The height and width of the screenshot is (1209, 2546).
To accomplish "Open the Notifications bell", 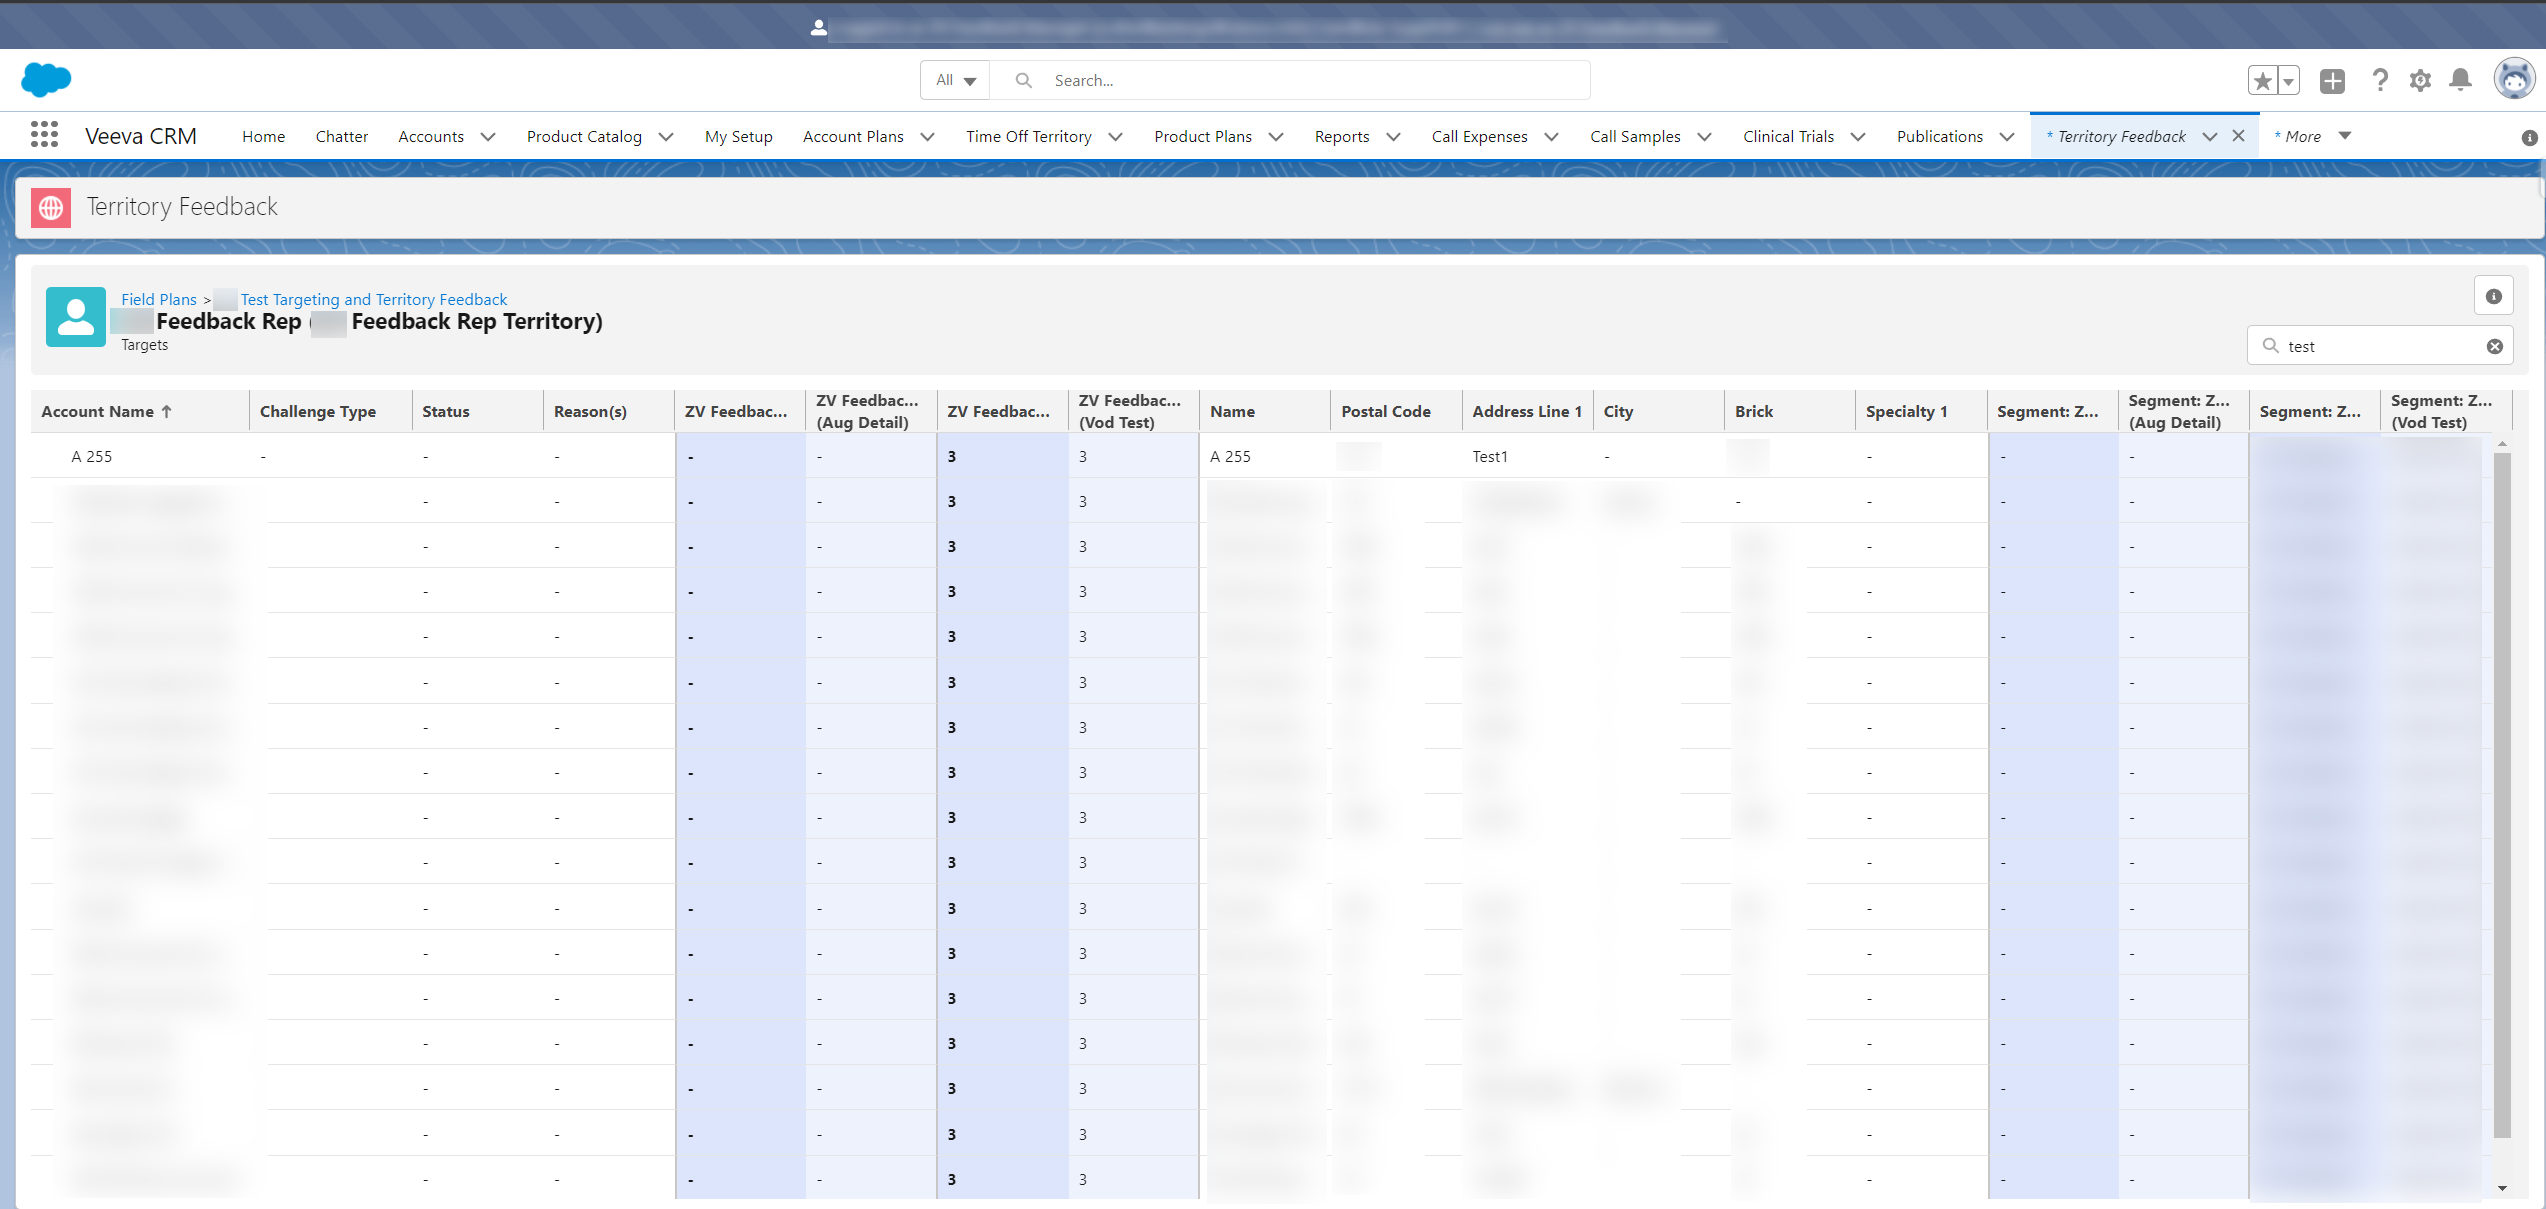I will click(2461, 80).
